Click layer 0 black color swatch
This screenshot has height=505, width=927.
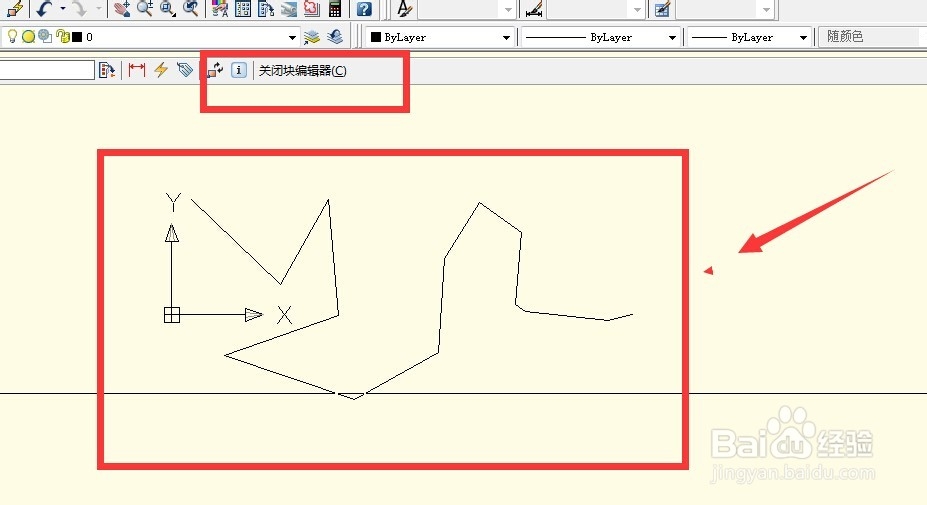tap(77, 37)
